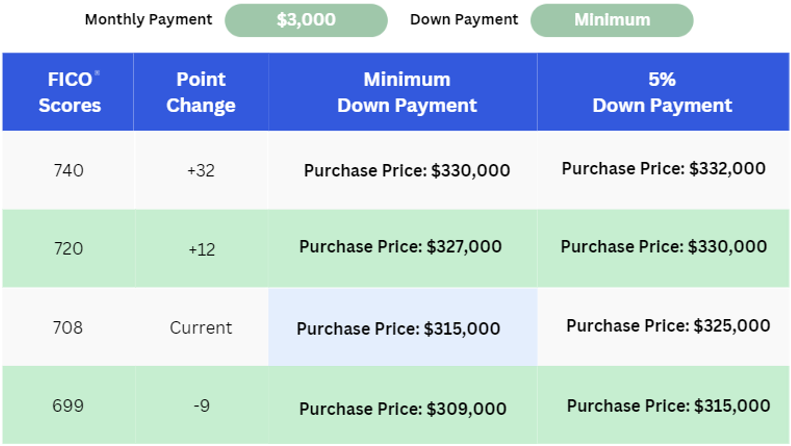
Task: Click the 699 FICO score cell
Action: [68, 406]
